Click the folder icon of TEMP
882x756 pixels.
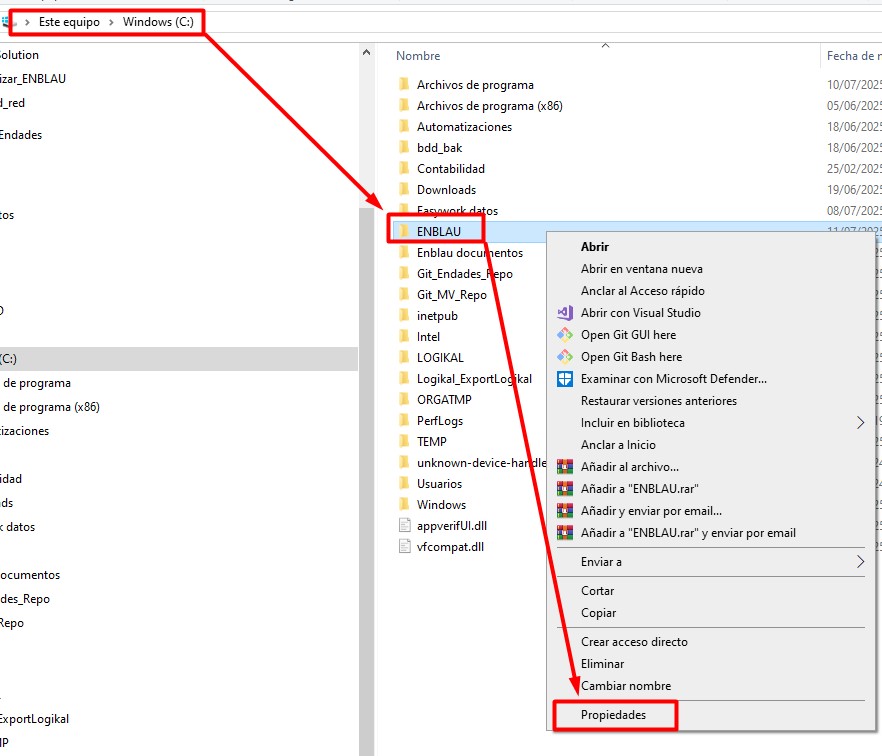pyautogui.click(x=404, y=442)
